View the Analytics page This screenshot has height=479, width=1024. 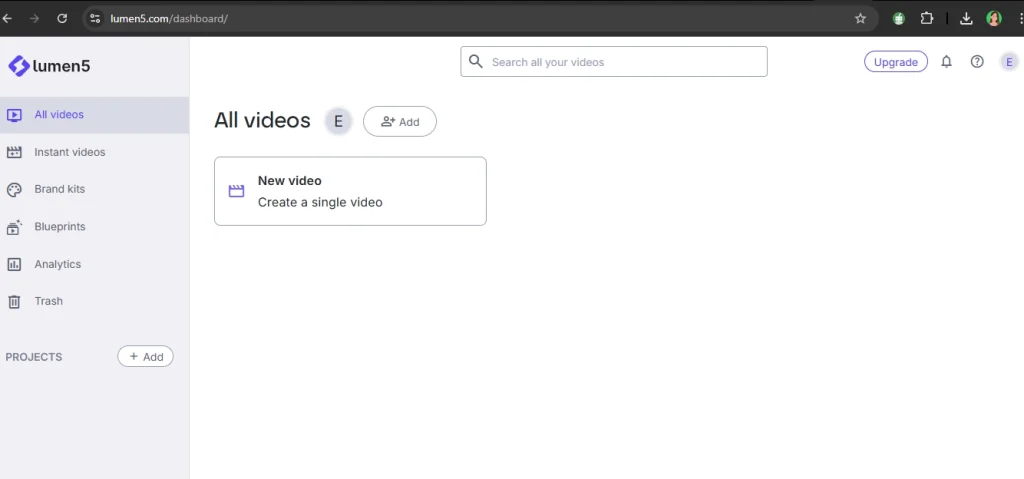coord(57,264)
